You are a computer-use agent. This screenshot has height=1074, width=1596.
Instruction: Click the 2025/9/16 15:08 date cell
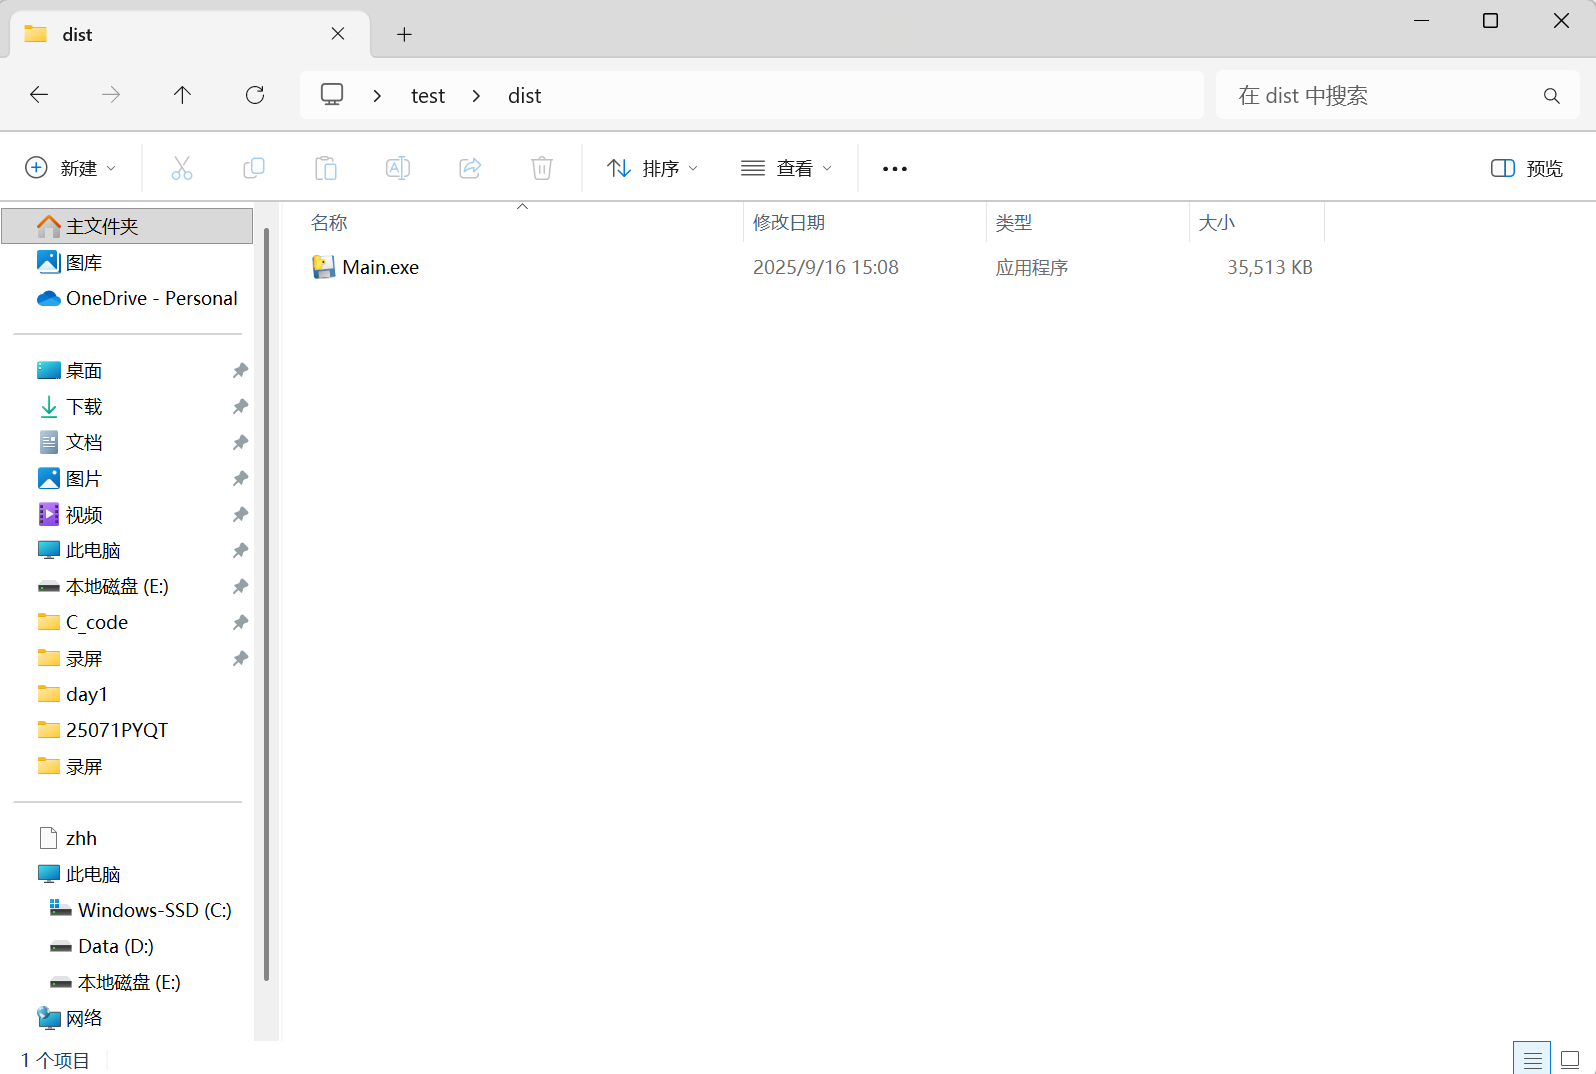point(826,267)
